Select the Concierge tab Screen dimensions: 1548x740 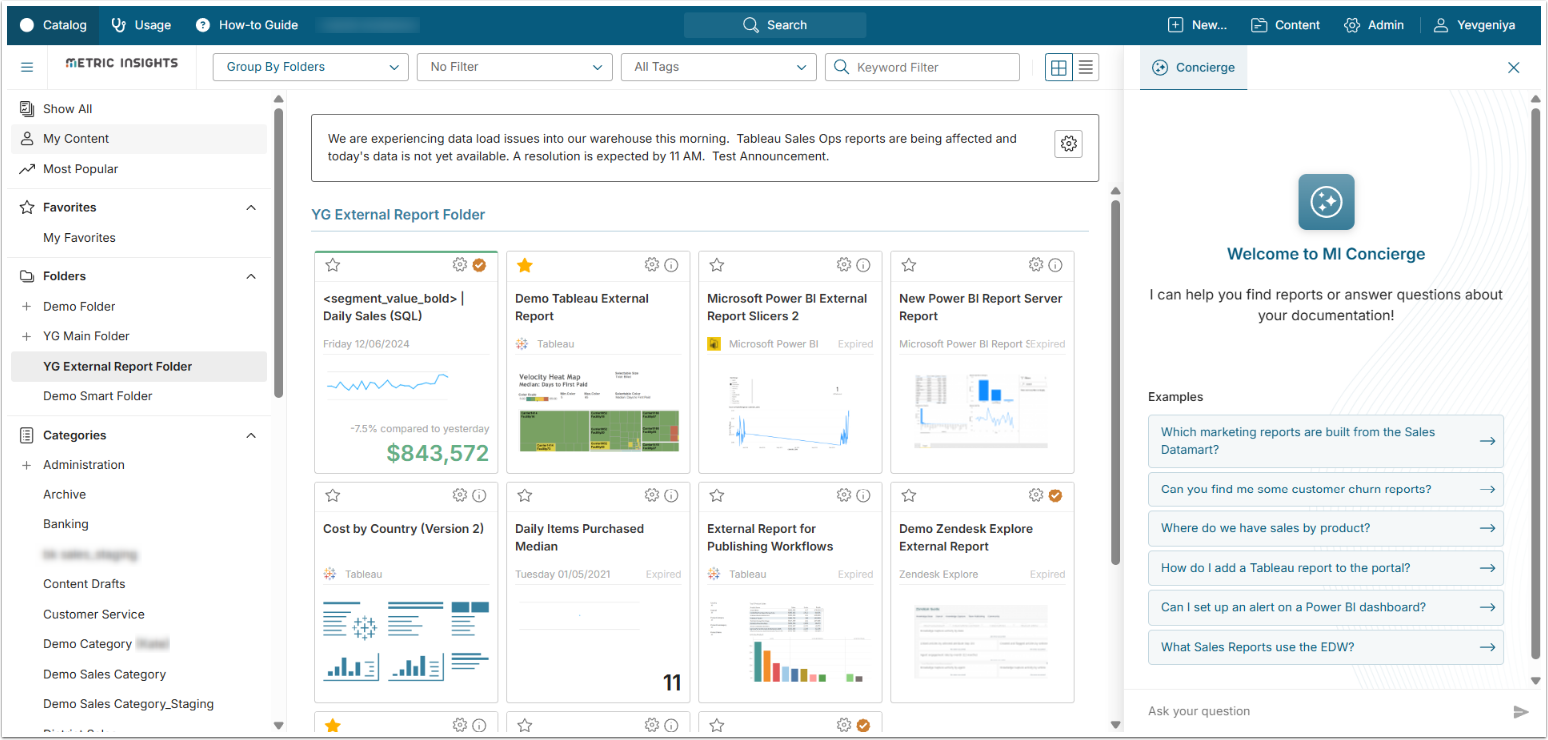coord(1194,67)
